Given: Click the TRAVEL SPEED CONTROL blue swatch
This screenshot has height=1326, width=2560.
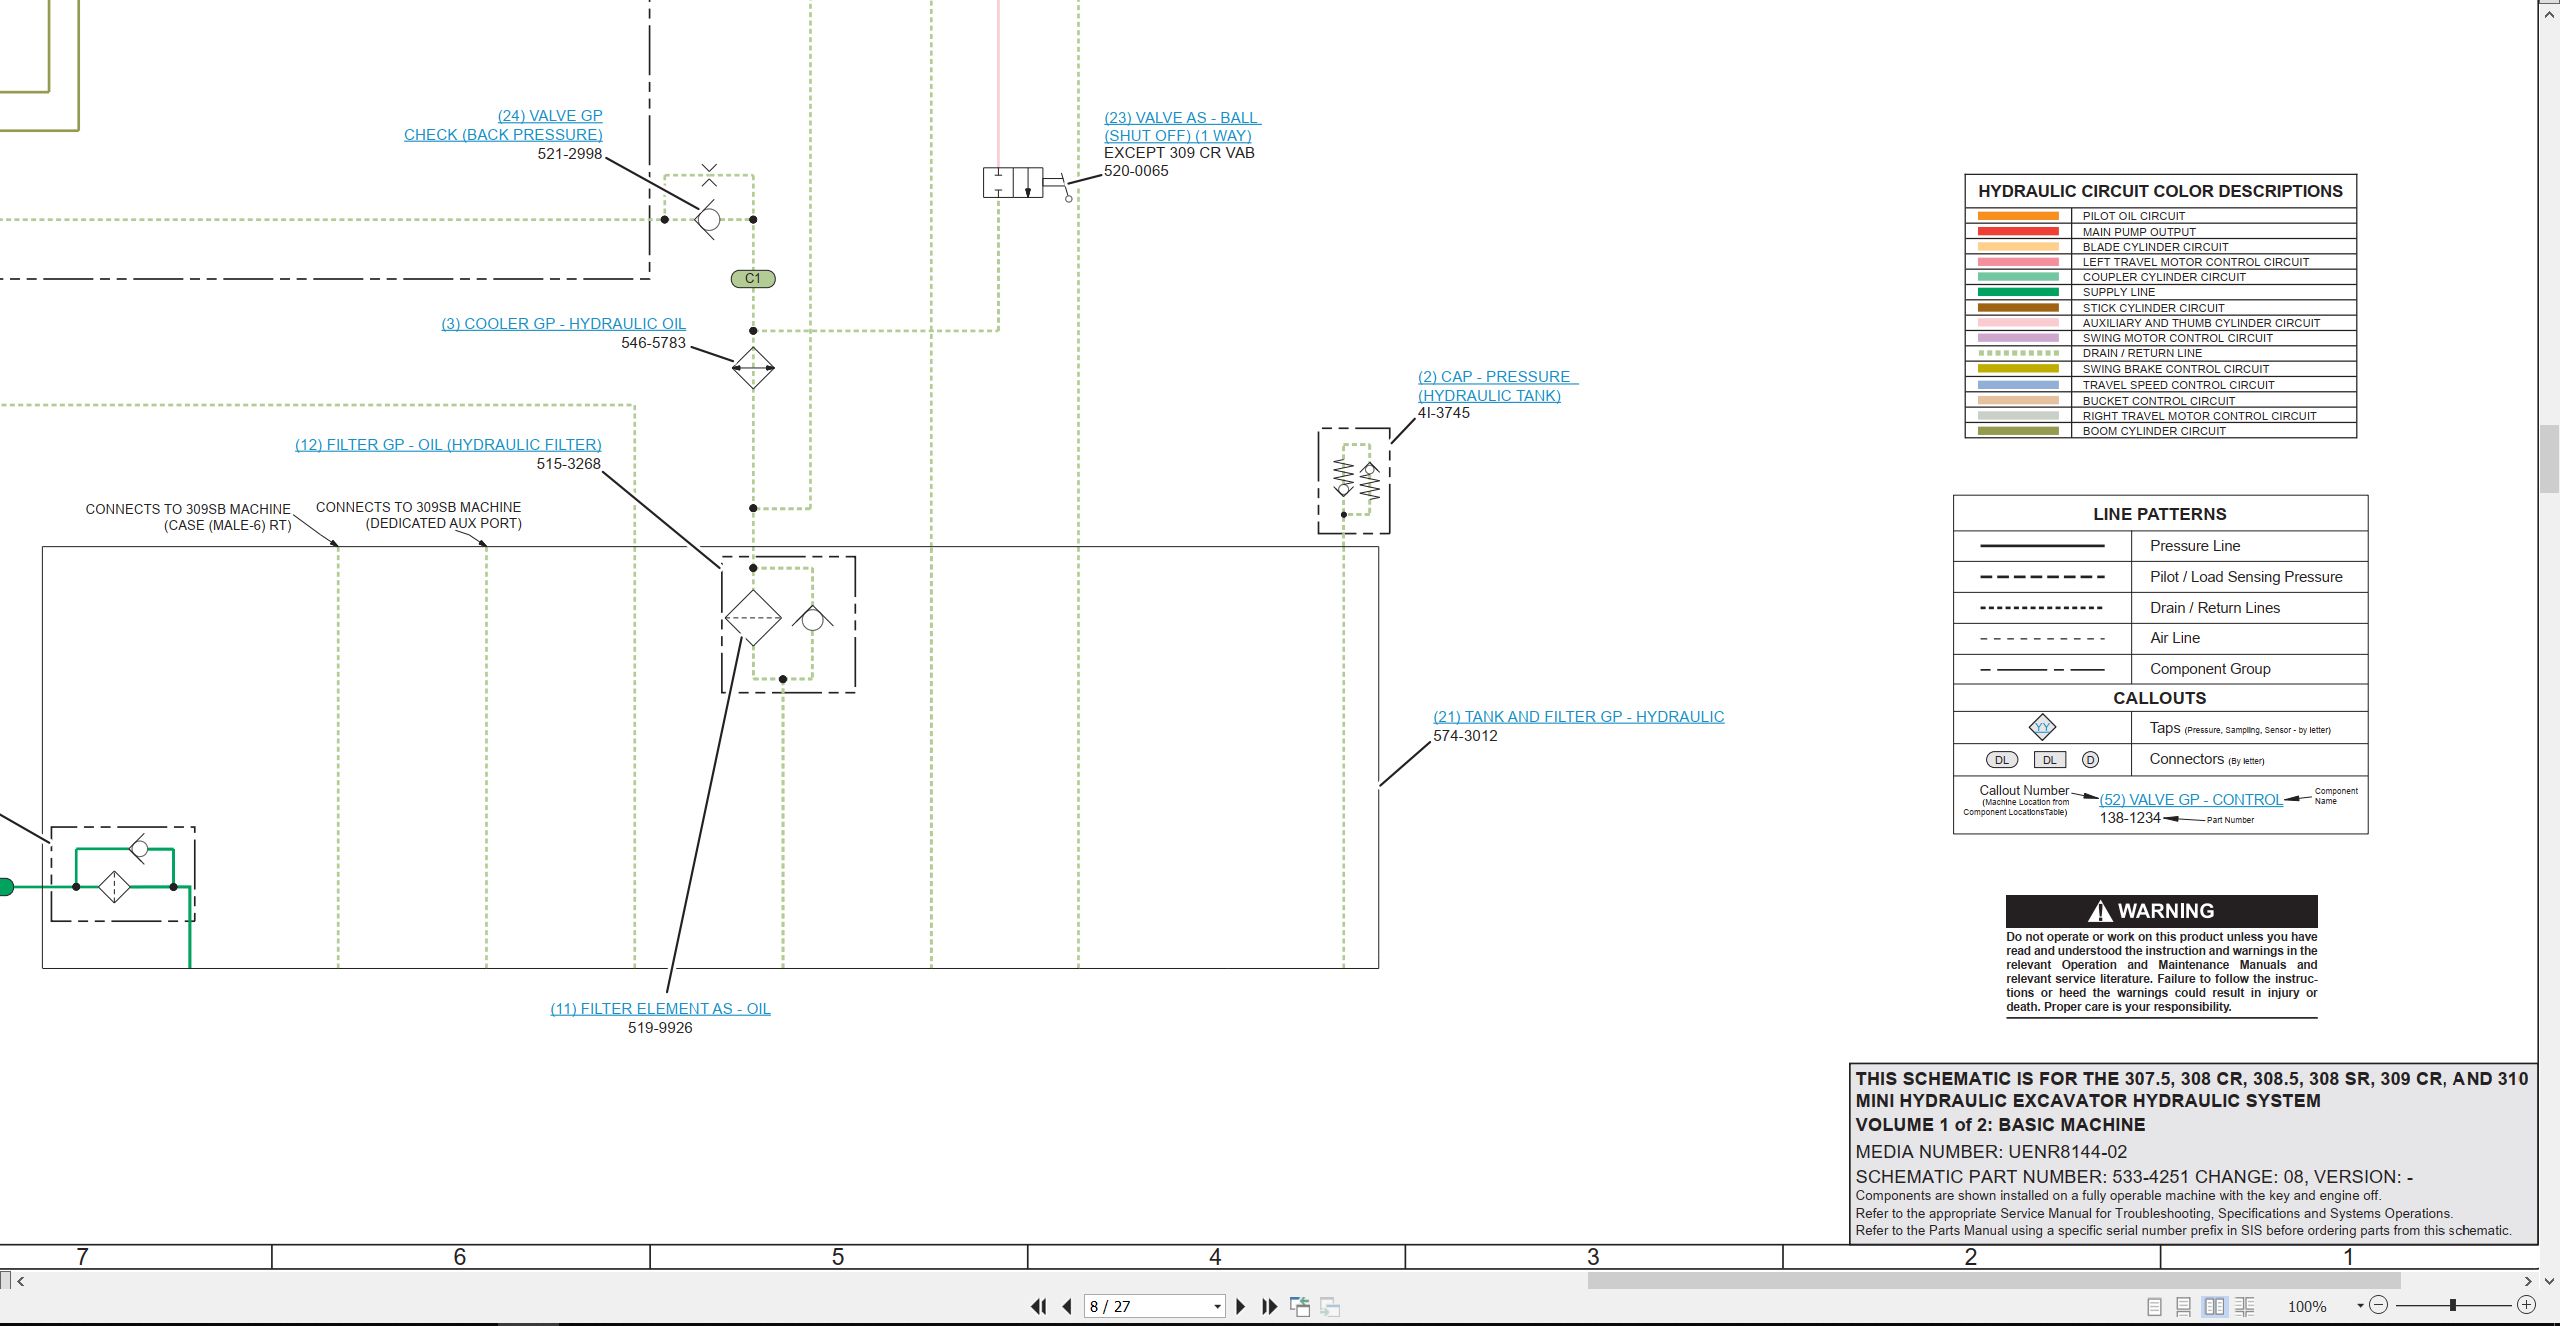Looking at the screenshot, I should coord(2018,385).
